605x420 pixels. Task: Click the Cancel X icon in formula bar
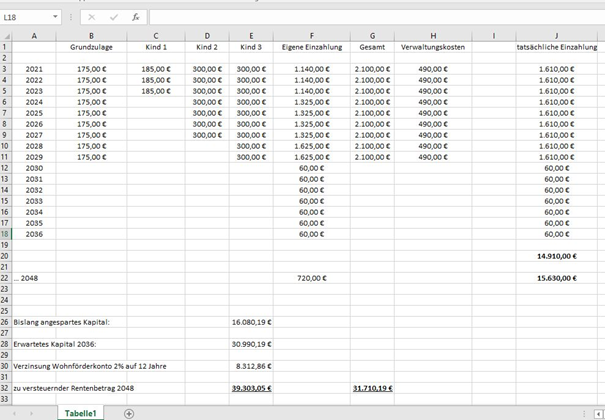tap(91, 17)
